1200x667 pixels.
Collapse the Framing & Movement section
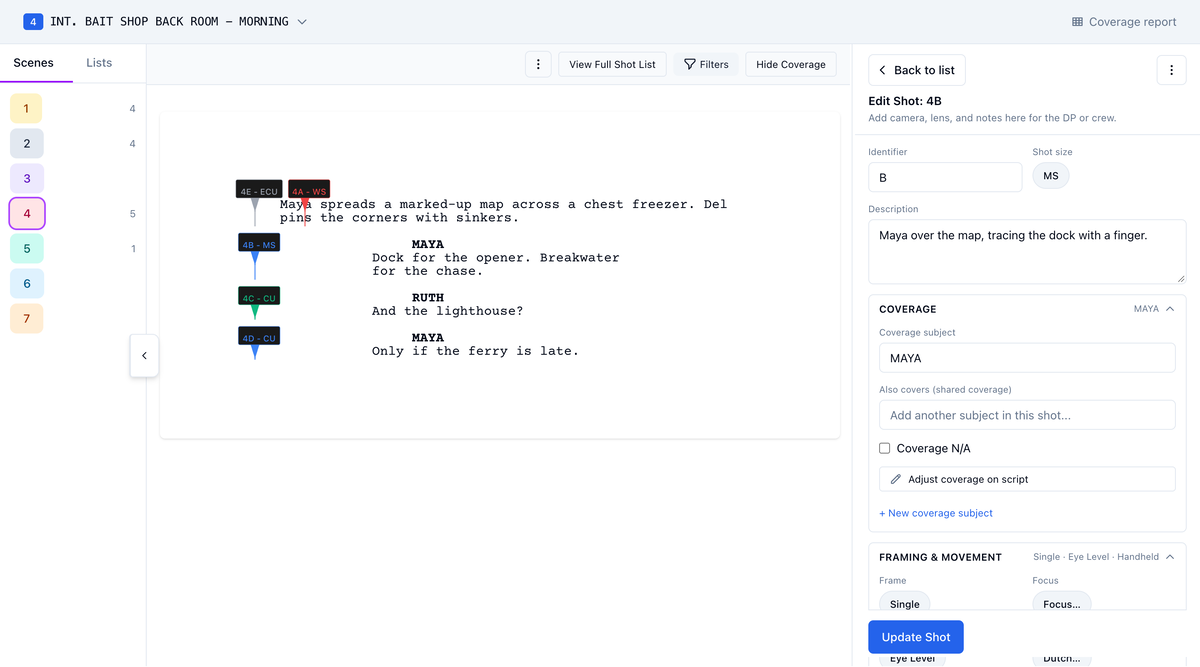coord(1170,557)
